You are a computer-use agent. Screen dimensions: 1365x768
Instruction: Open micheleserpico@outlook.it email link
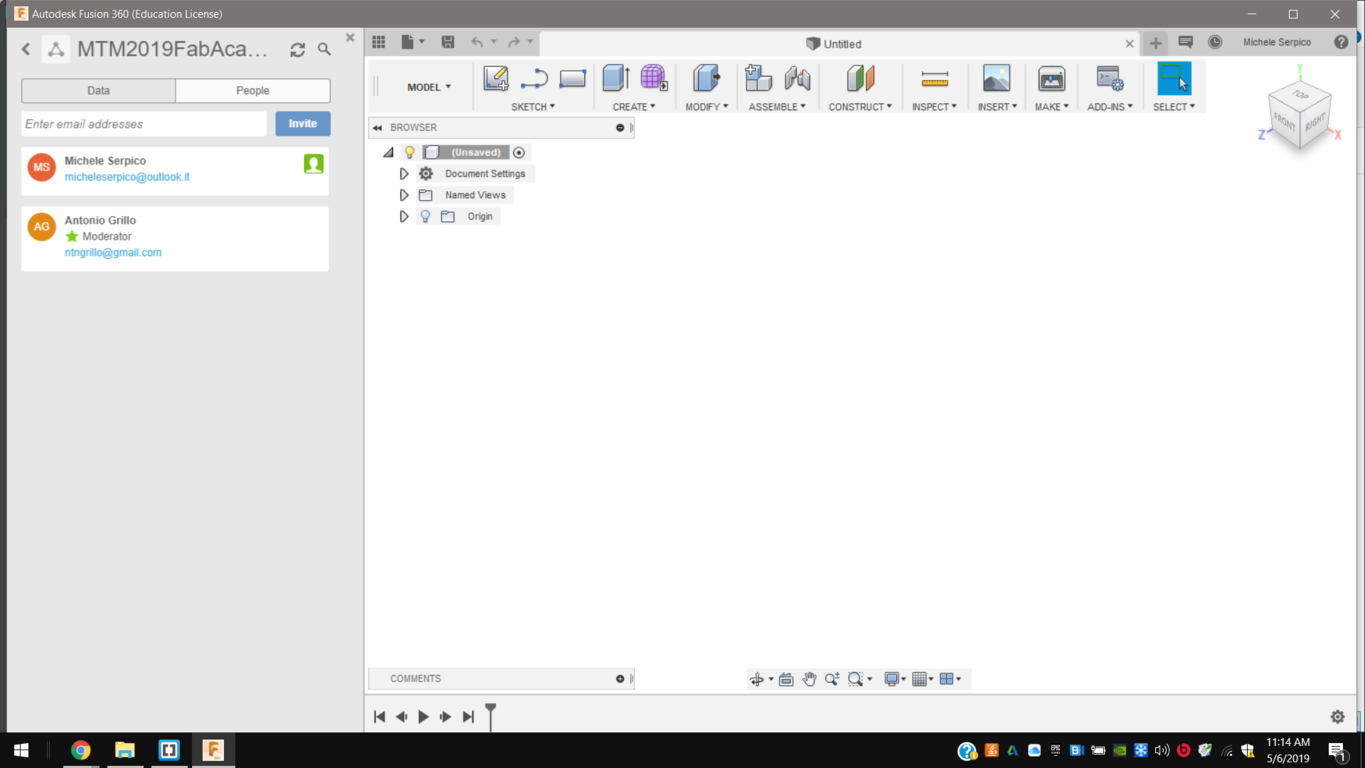127,177
